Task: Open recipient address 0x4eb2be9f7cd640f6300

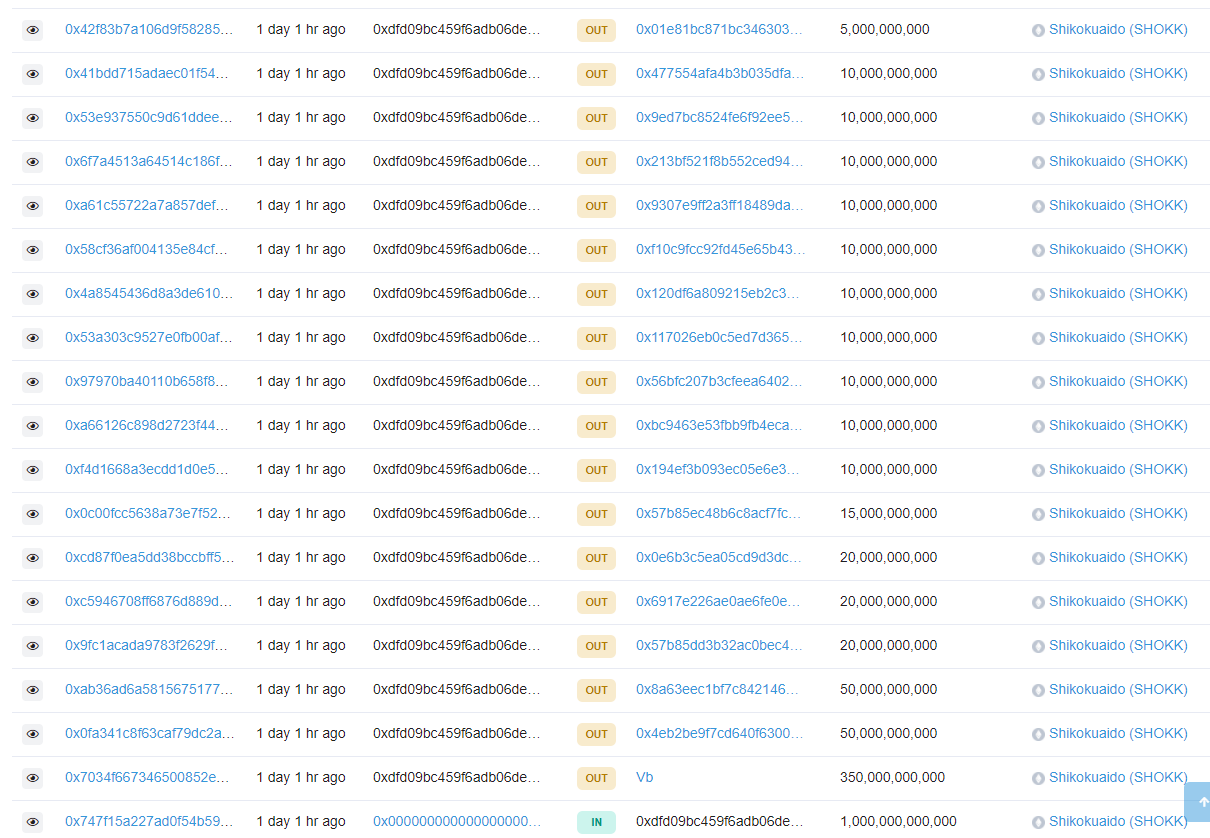Action: click(x=719, y=734)
